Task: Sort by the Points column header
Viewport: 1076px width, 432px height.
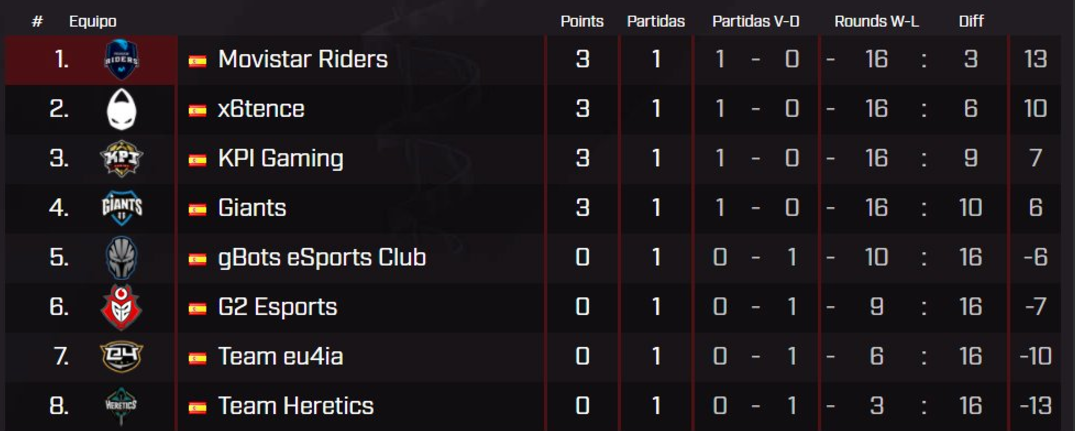Action: [x=582, y=21]
